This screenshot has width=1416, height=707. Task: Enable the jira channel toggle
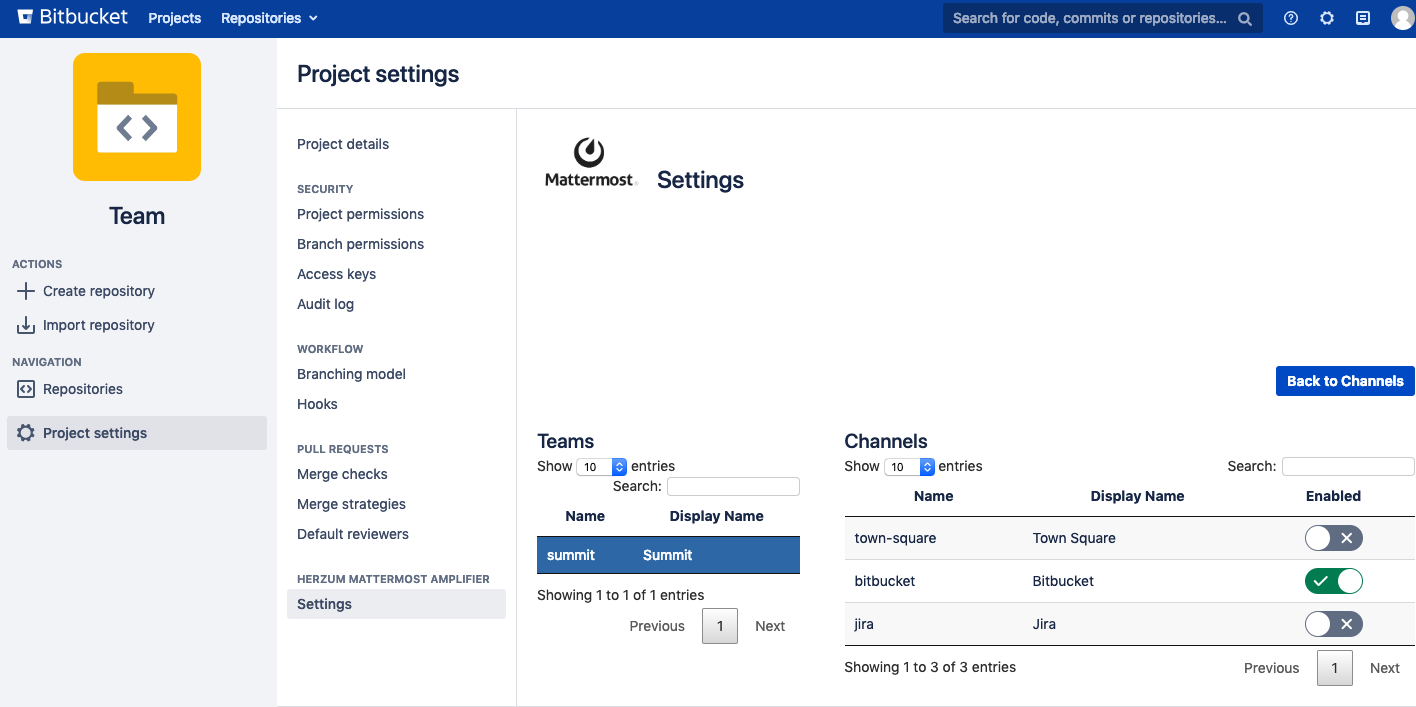click(1333, 624)
